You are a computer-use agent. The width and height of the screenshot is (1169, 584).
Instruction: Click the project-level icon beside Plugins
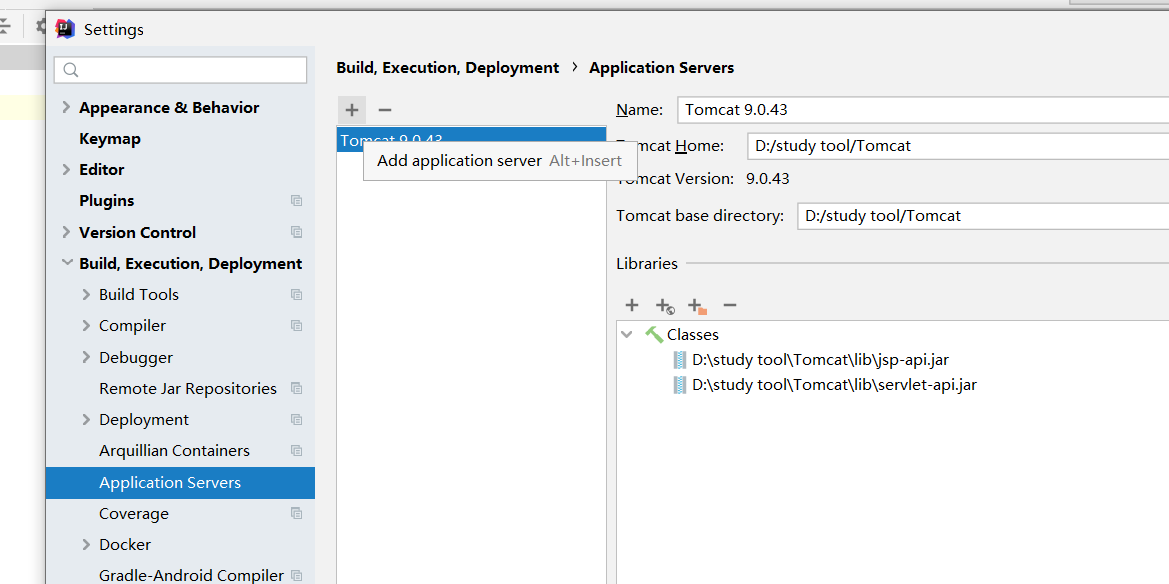(296, 201)
